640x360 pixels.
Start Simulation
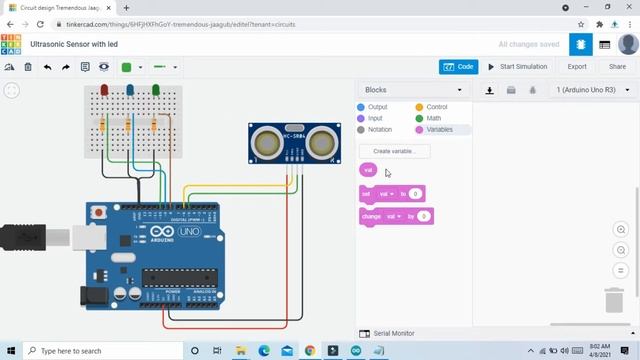point(518,67)
